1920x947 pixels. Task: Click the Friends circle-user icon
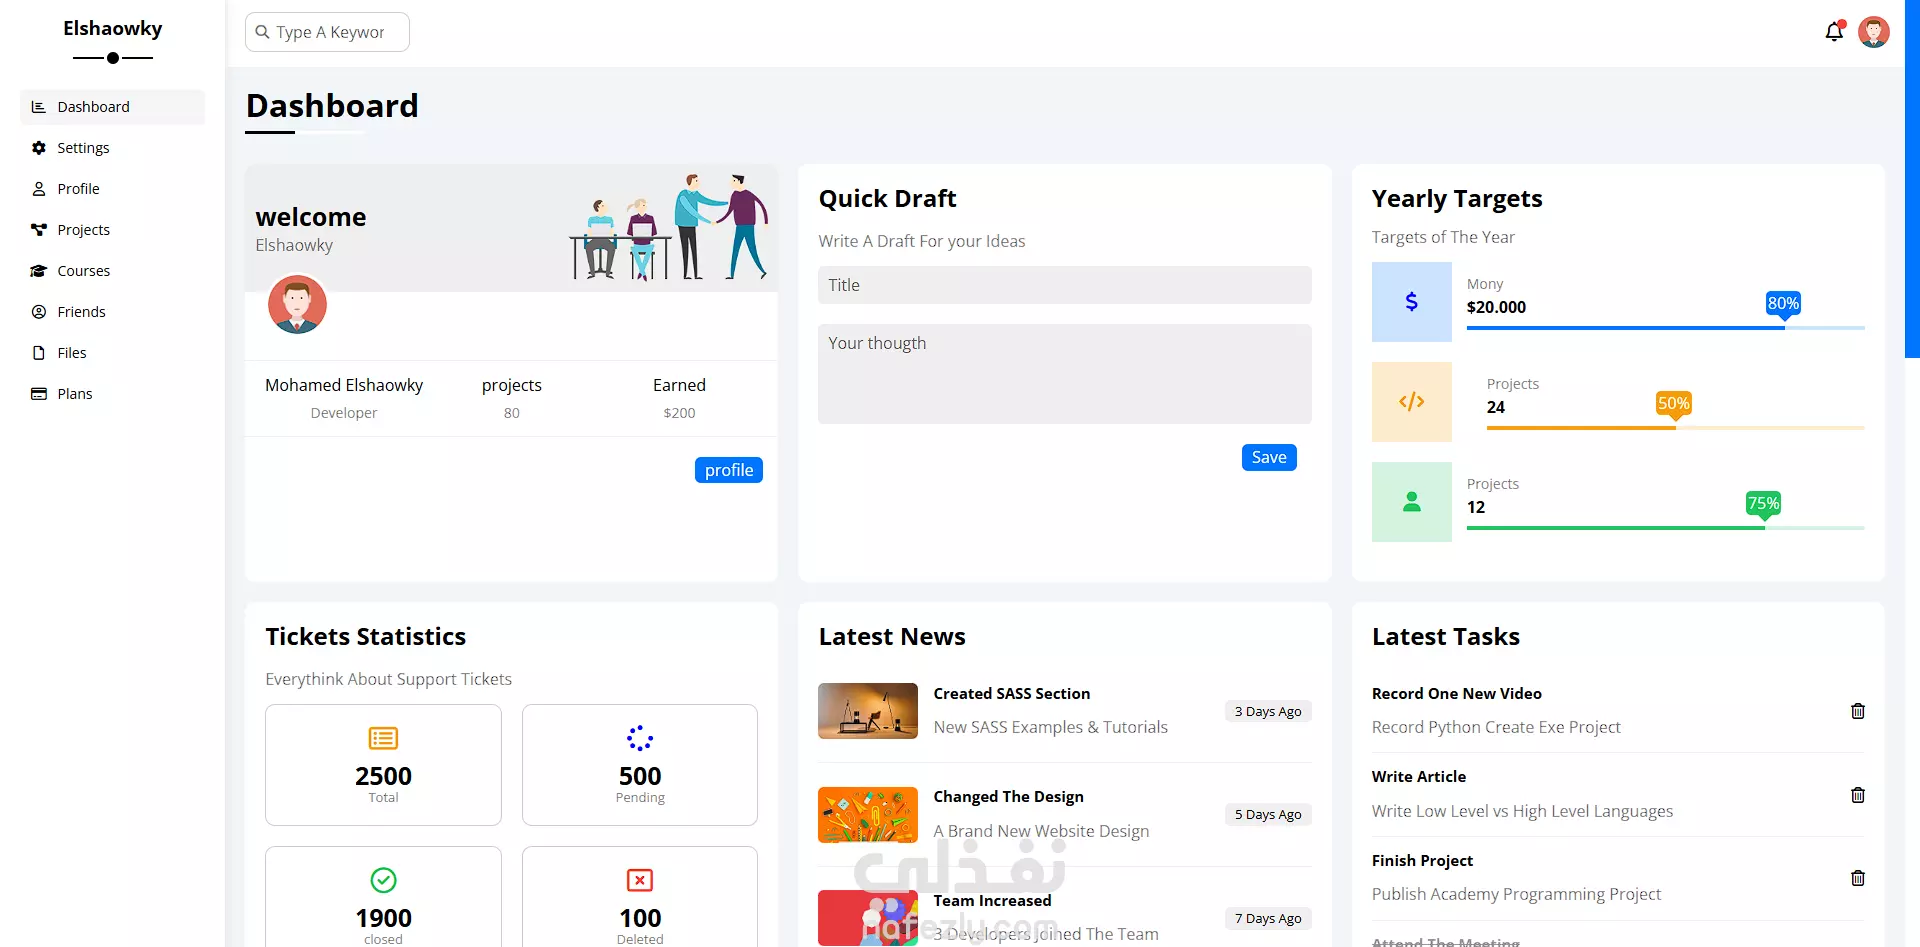tap(39, 312)
